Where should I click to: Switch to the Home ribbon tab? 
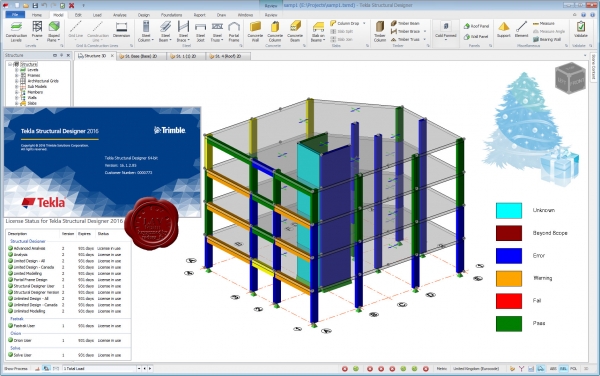37,15
